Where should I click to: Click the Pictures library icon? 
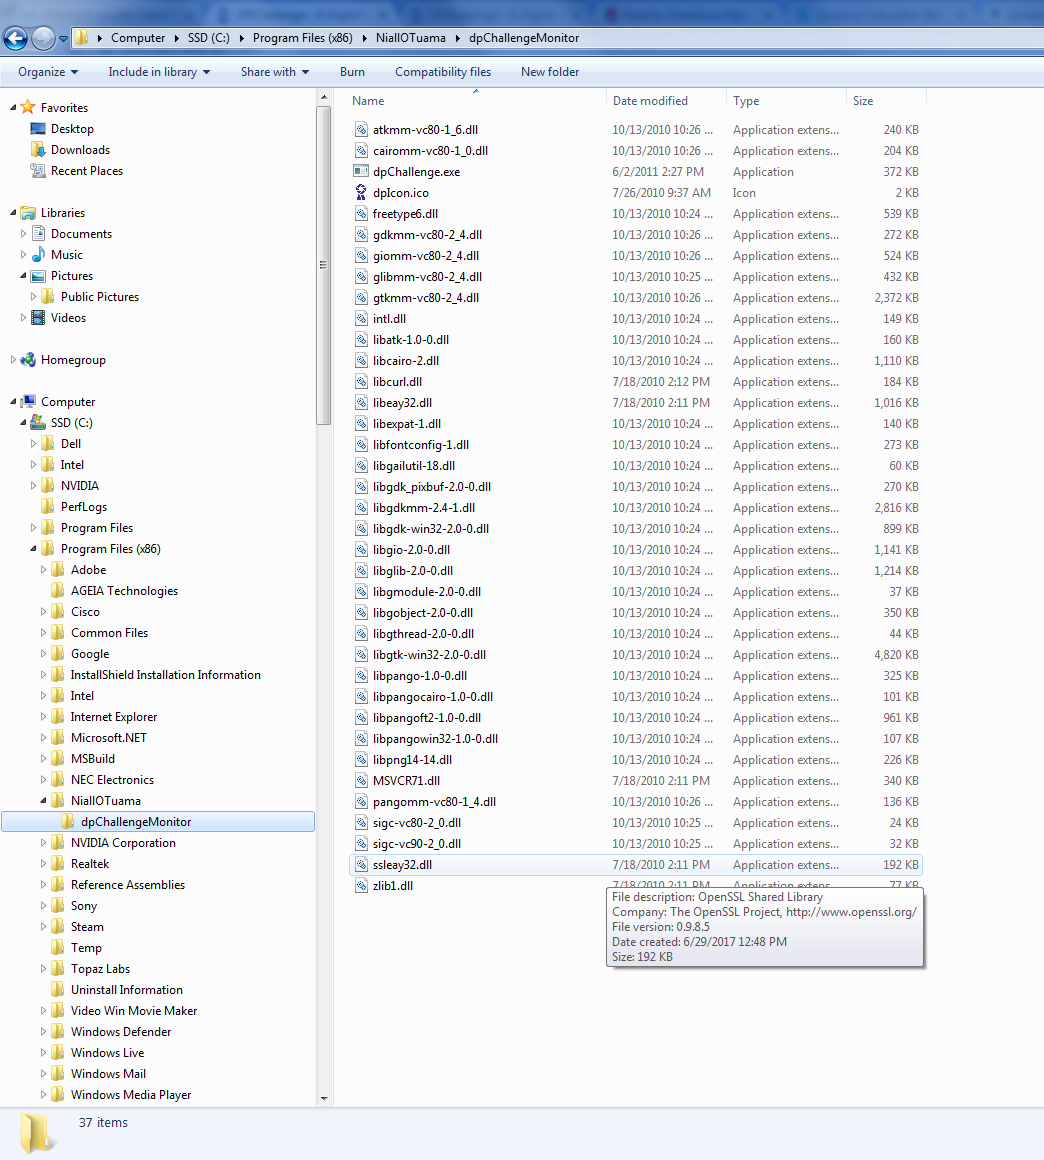click(x=38, y=276)
